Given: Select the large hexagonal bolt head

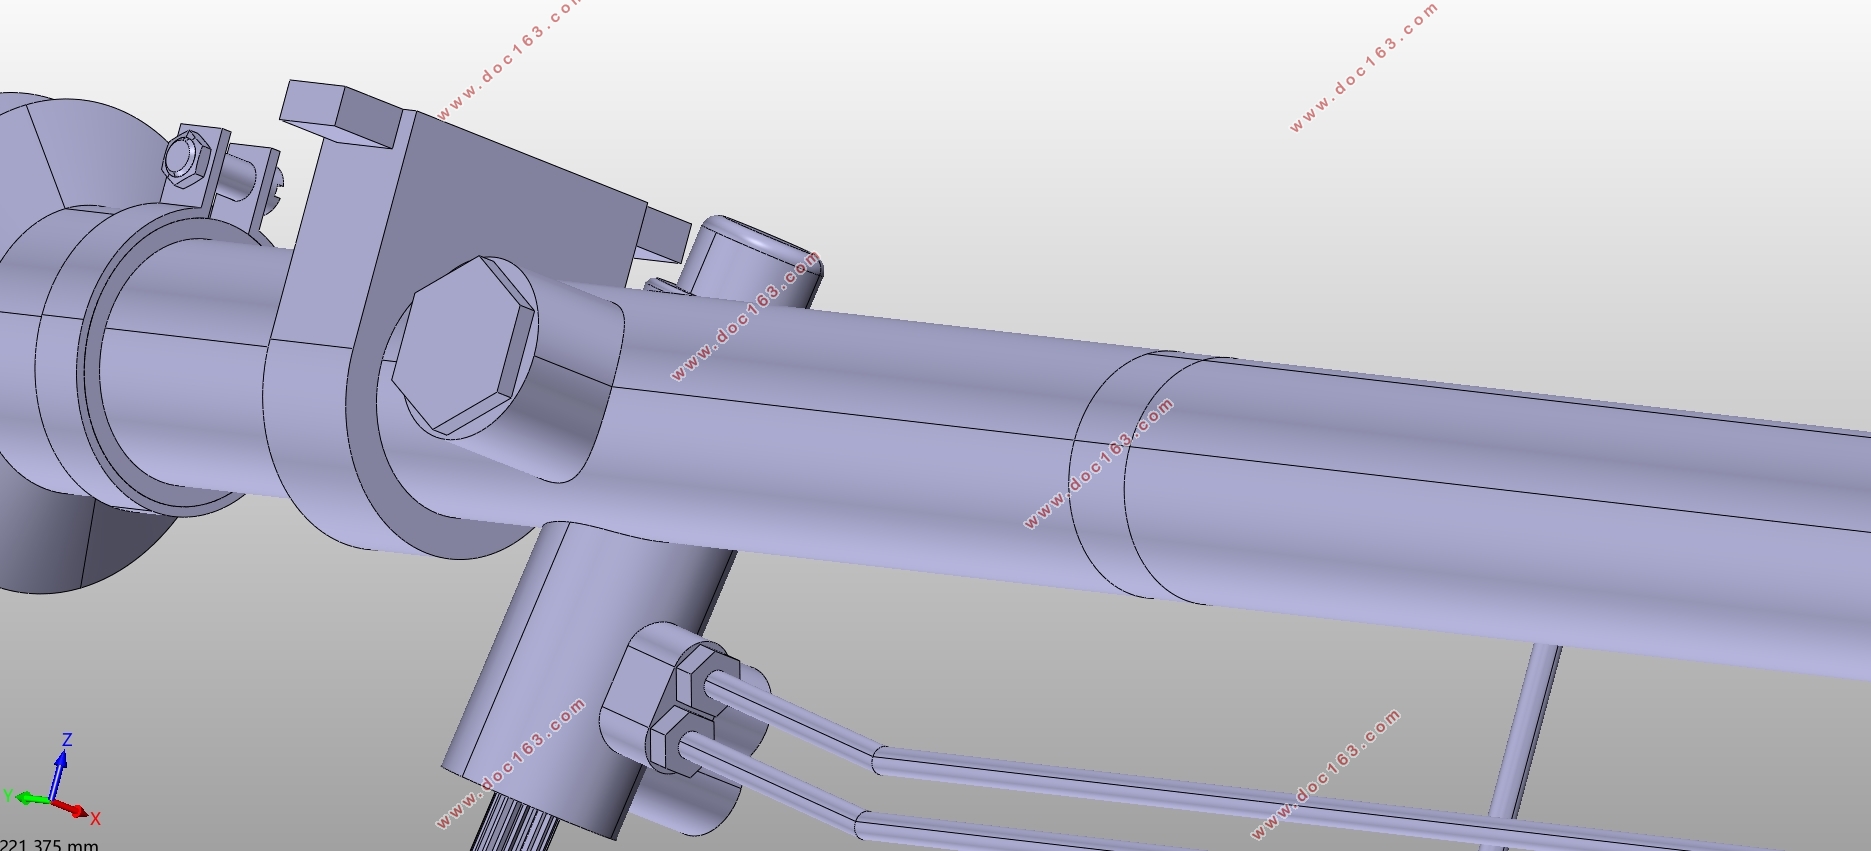Looking at the screenshot, I should click(463, 346).
